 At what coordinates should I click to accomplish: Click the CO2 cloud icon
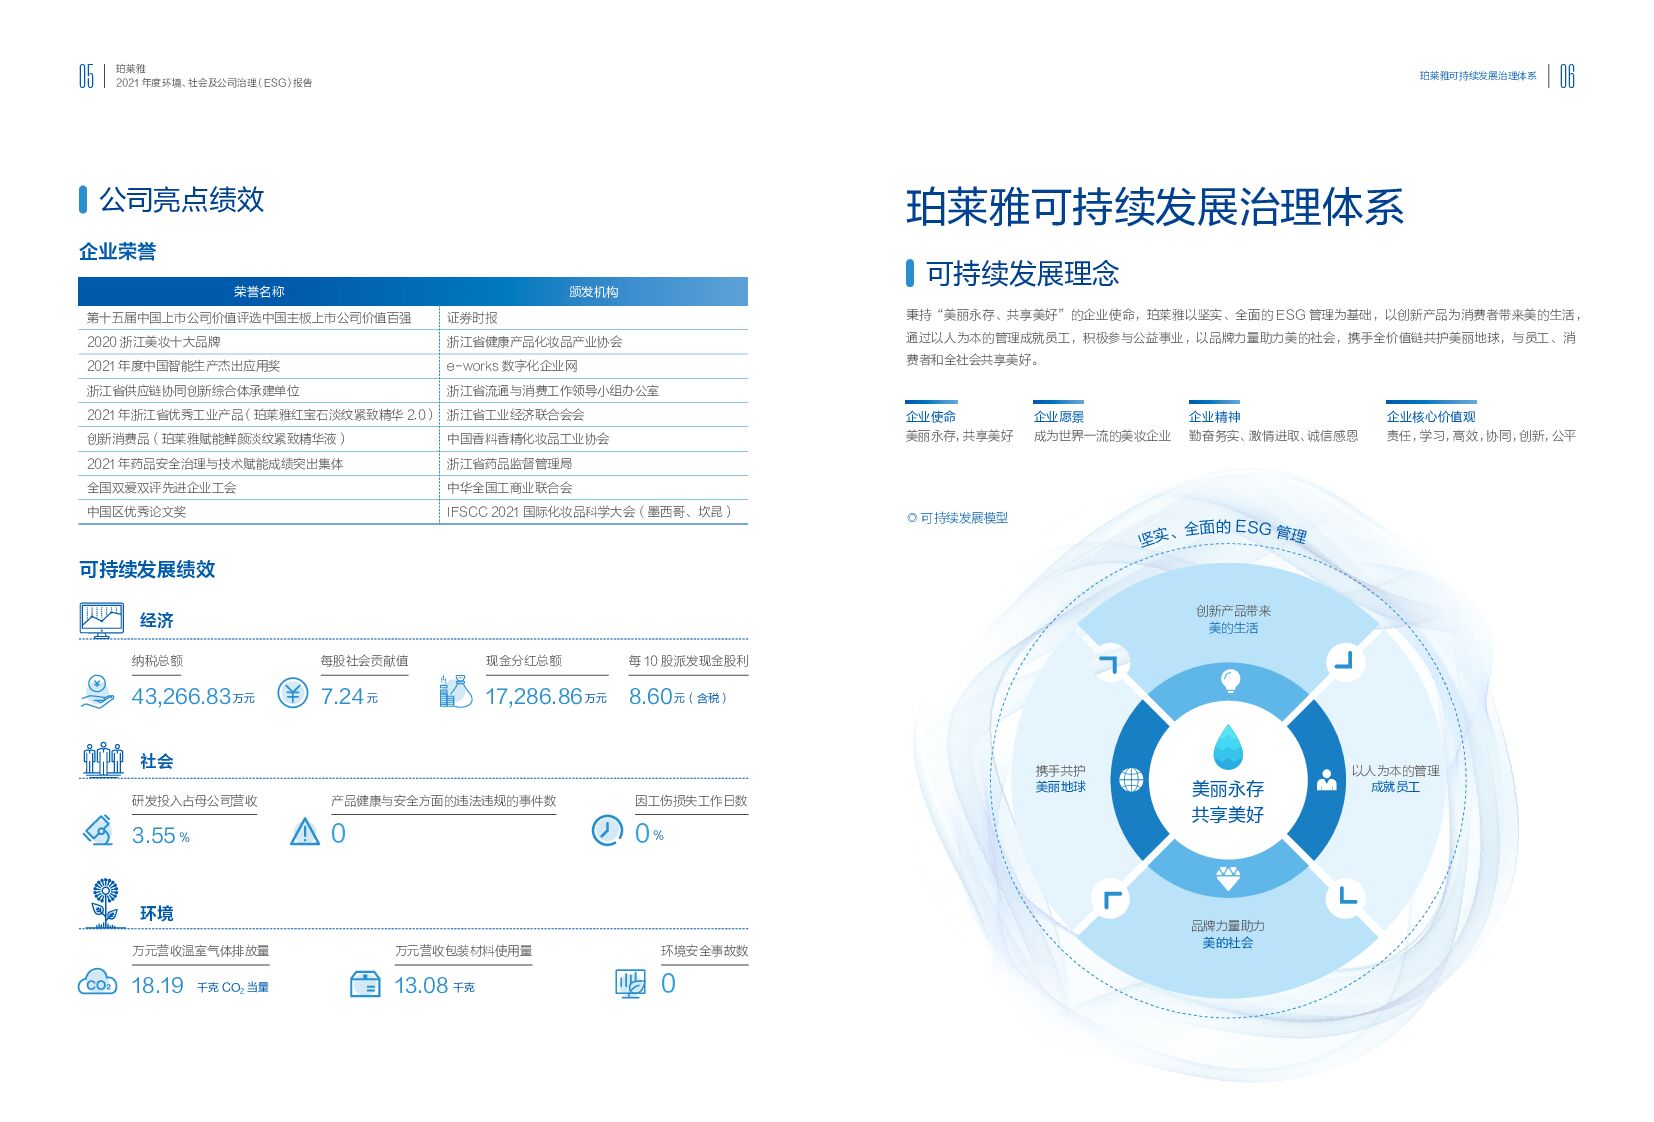pos(97,984)
